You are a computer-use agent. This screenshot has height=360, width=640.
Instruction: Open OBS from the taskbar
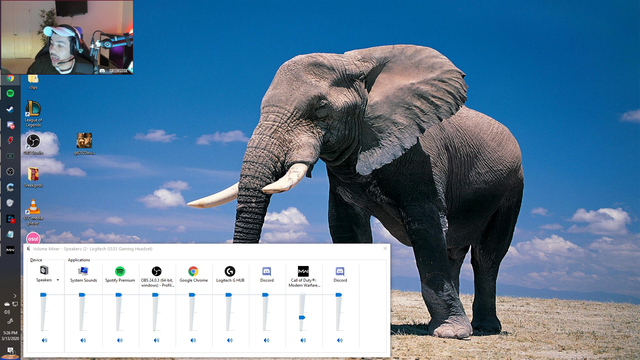(x=10, y=171)
